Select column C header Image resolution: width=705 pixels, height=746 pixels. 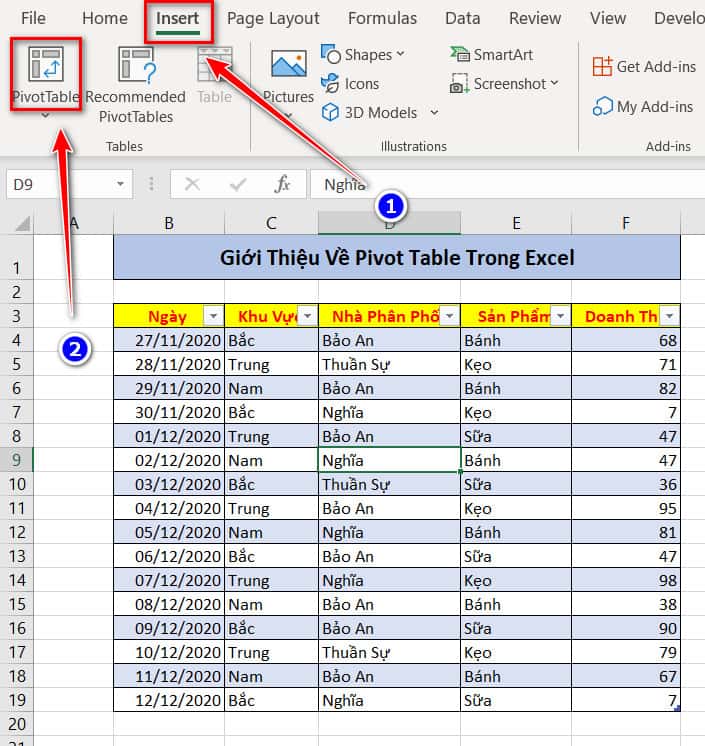click(x=271, y=224)
